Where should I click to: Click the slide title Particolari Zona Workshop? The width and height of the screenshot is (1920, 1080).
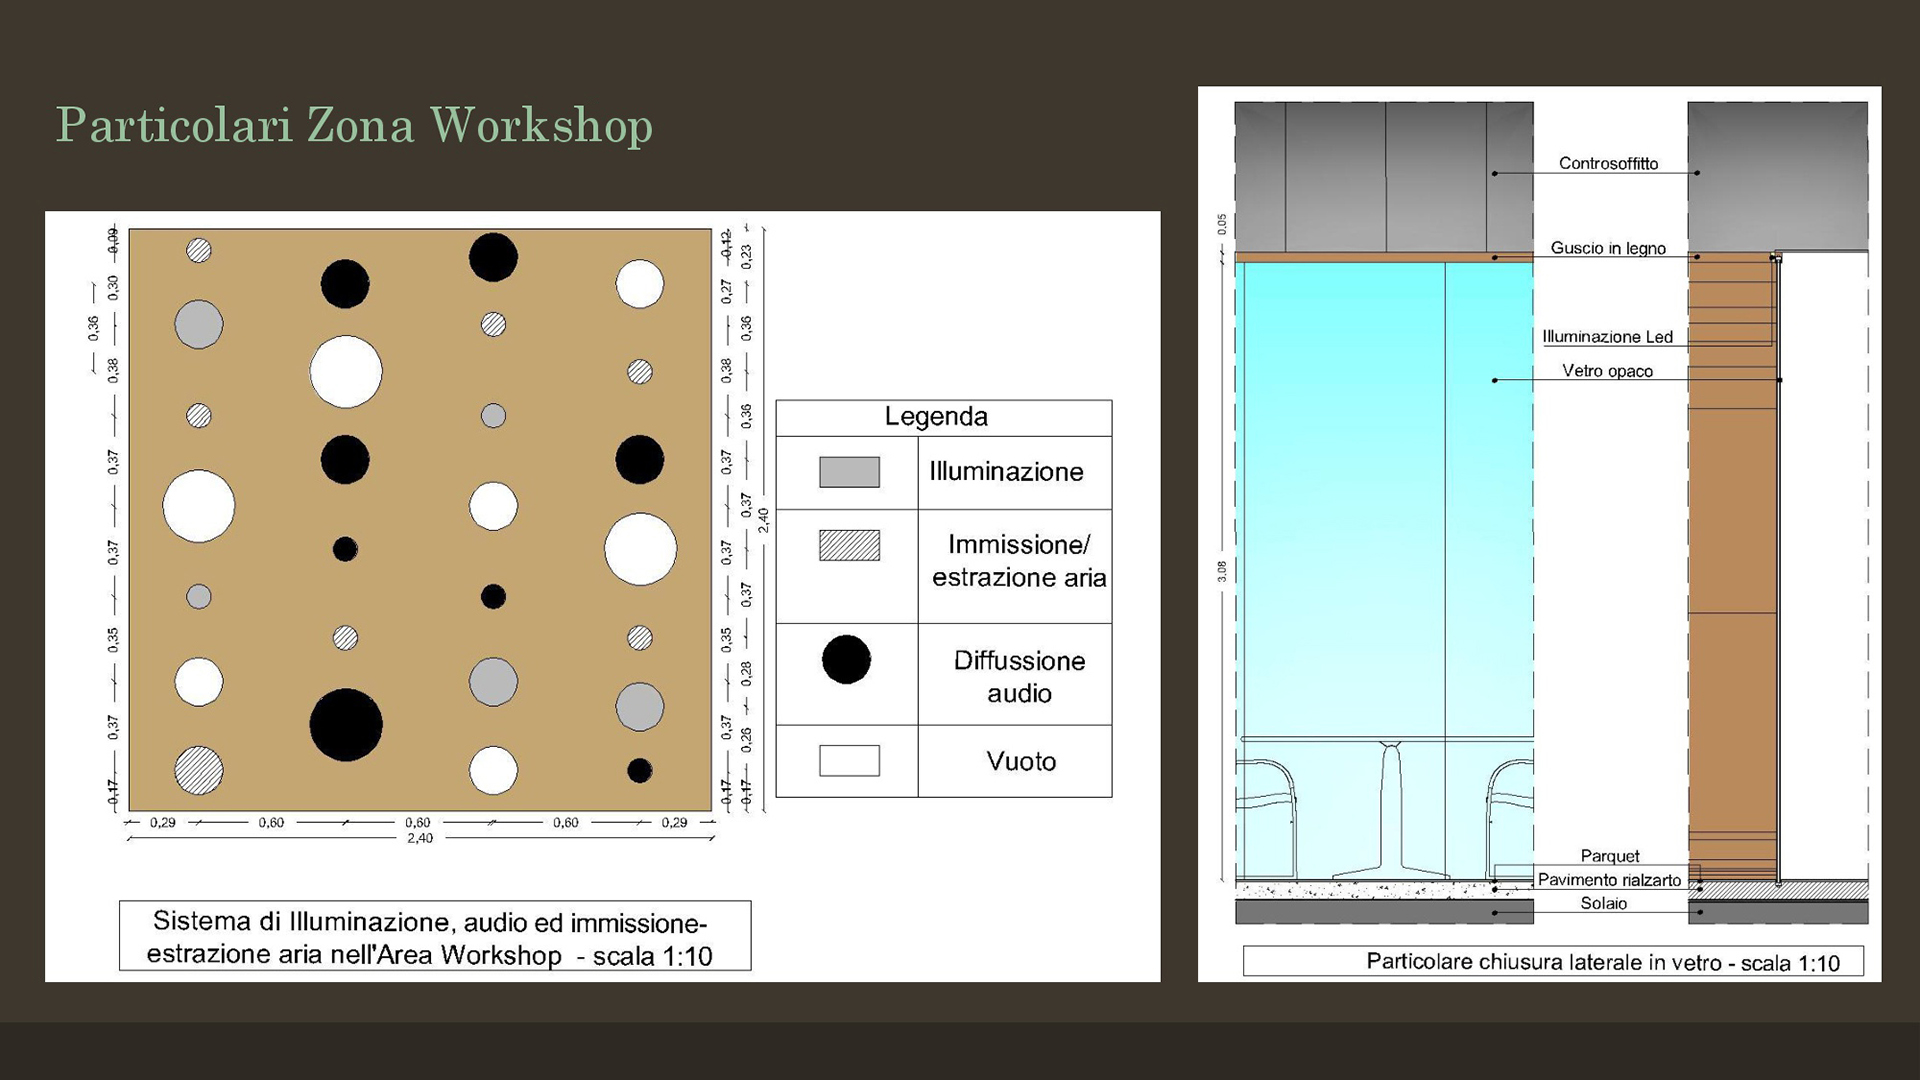[354, 126]
